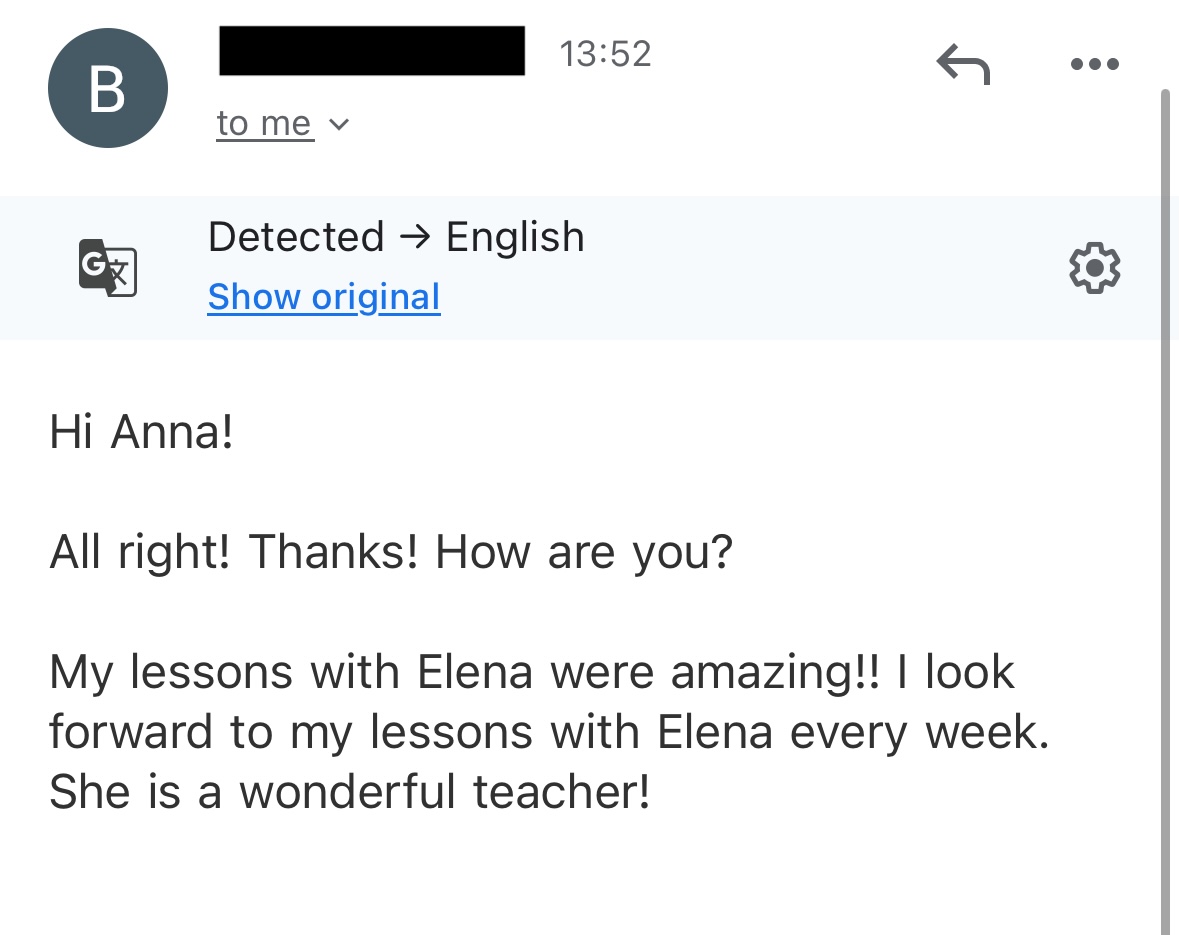The image size is (1179, 935).
Task: Click the "Detected" source language label
Action: click(x=296, y=237)
